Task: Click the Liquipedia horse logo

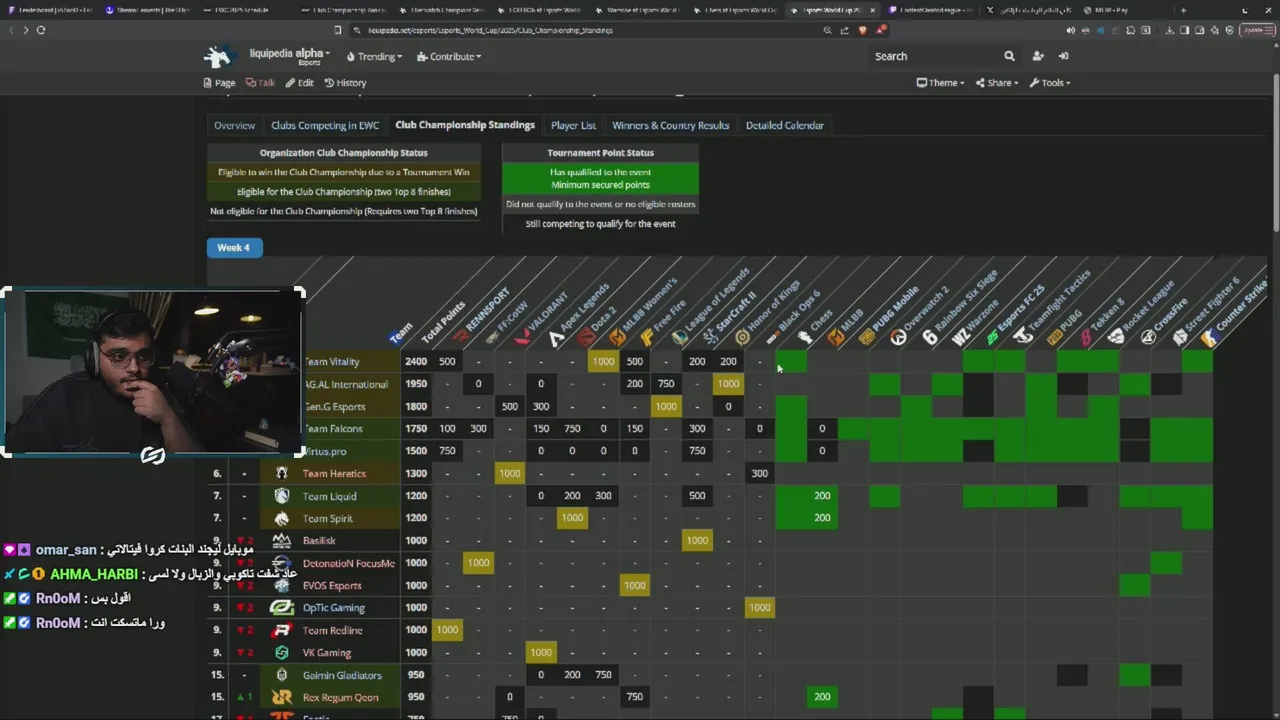Action: (218, 56)
